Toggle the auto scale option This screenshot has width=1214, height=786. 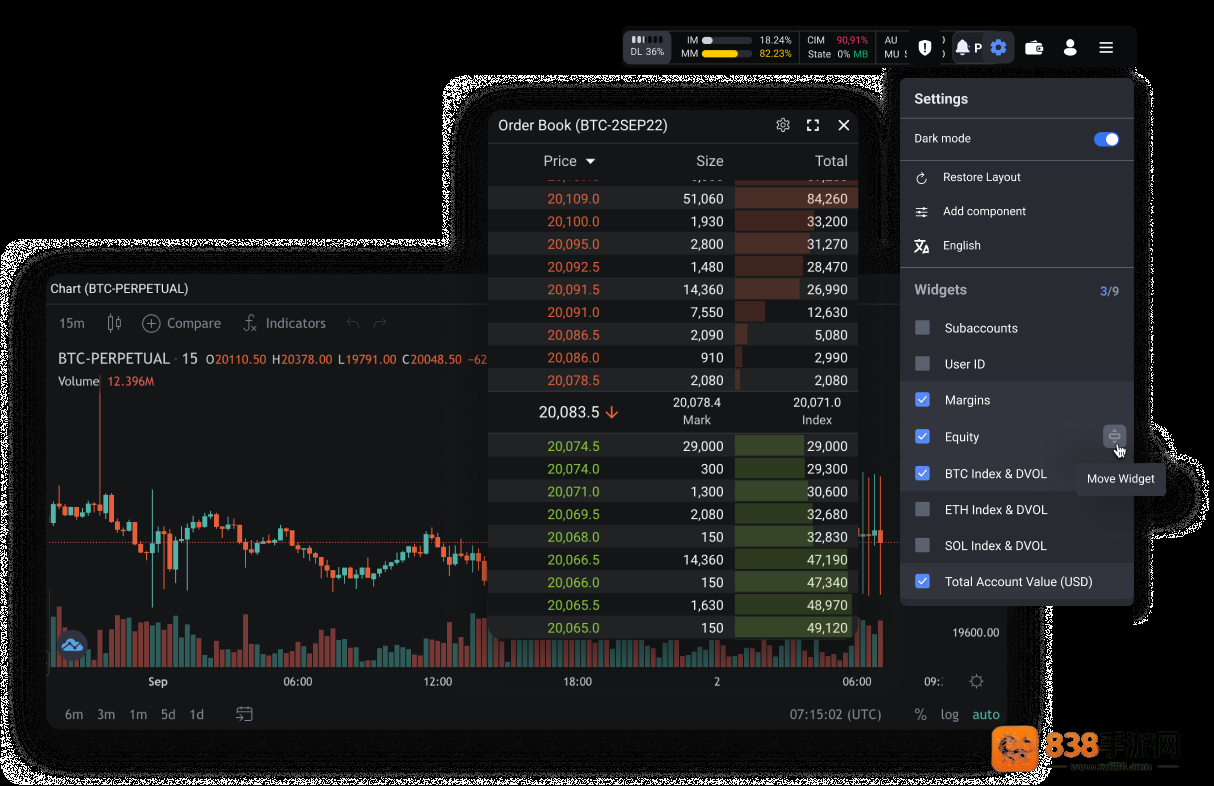tap(986, 714)
